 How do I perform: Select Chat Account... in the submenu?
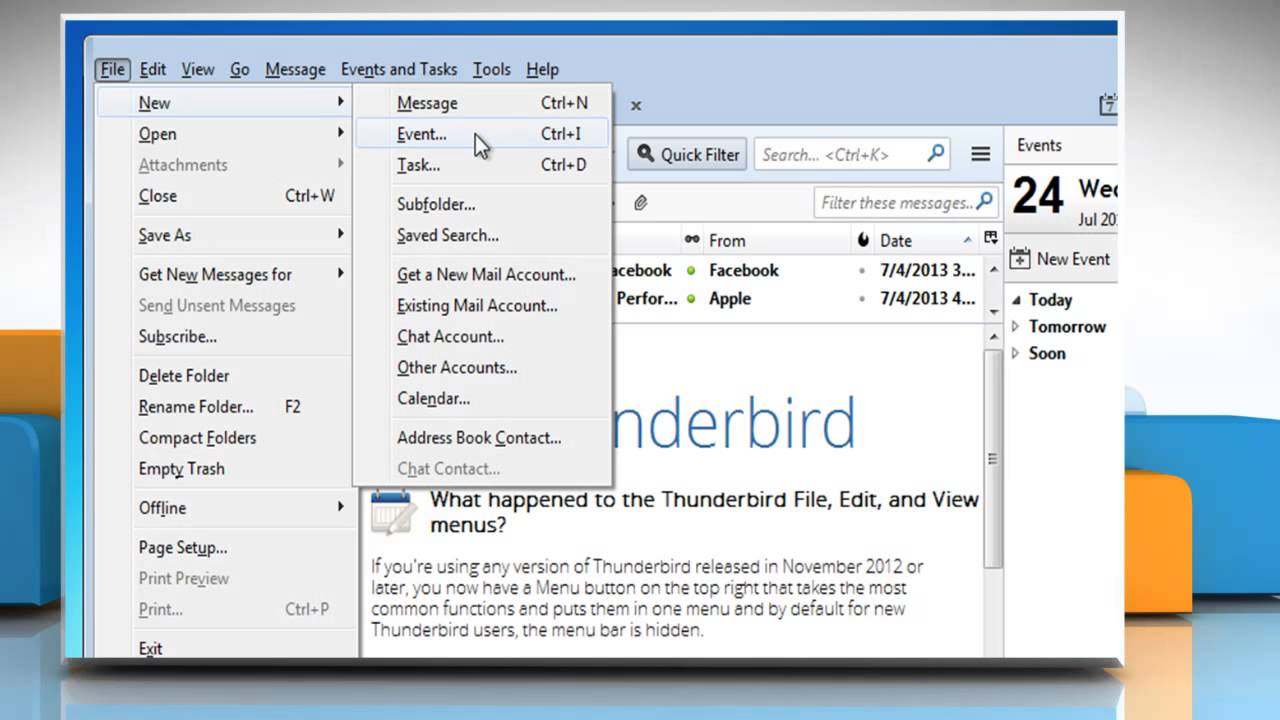coord(483,336)
